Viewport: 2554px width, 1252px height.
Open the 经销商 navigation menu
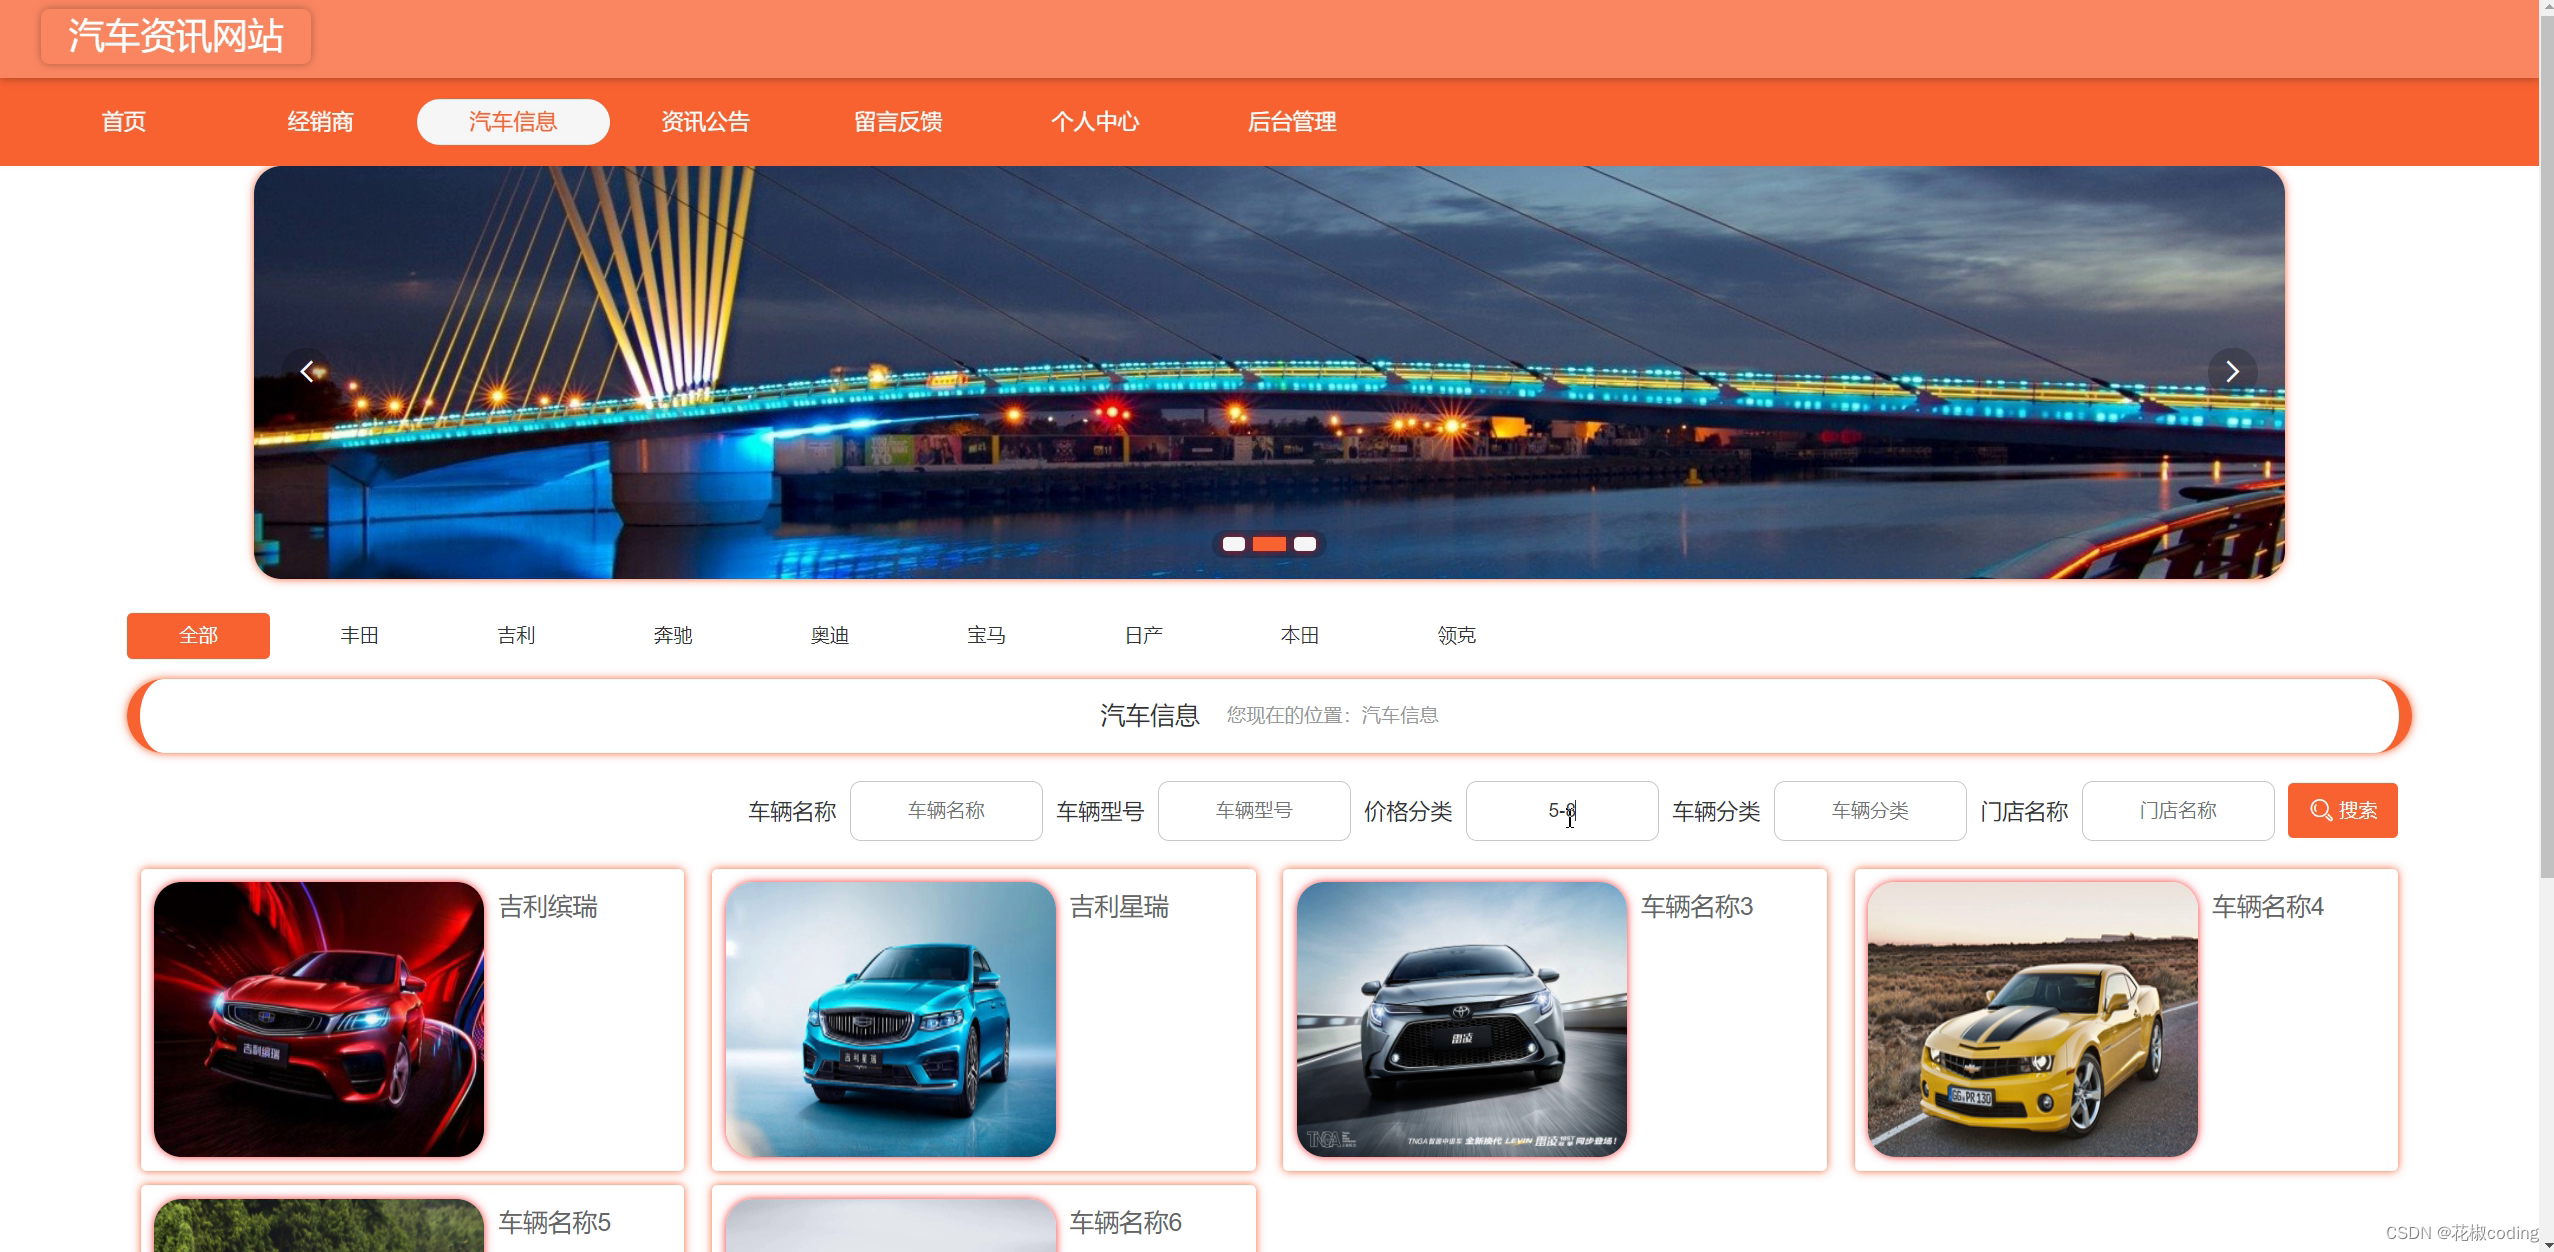(320, 122)
